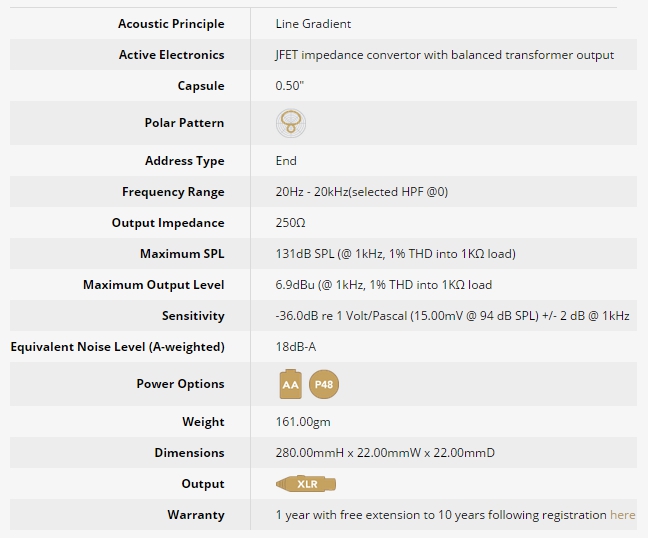Open the warranty registration 'here' link

[x=622, y=515]
